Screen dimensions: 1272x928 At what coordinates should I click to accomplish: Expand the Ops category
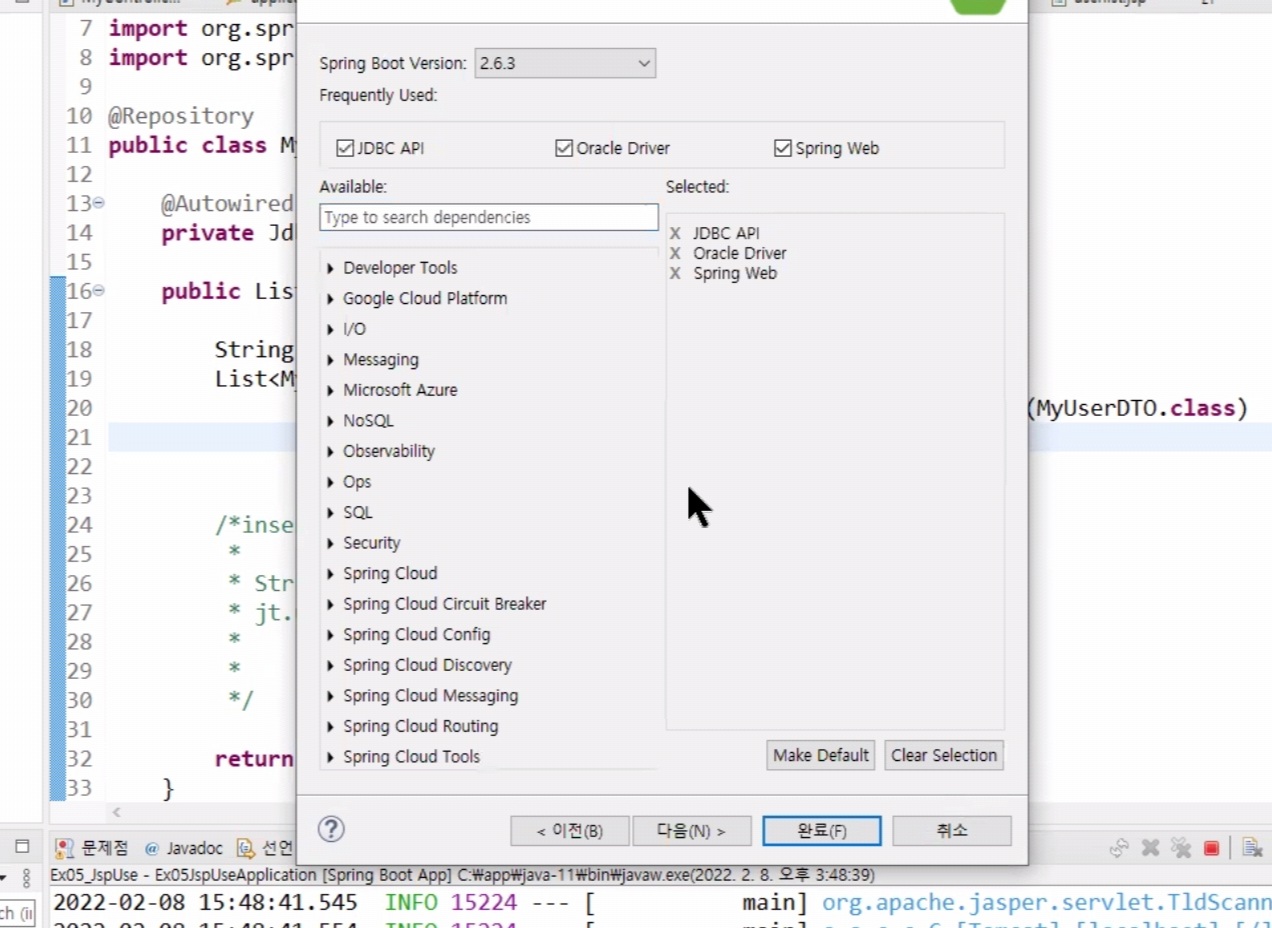(x=330, y=482)
